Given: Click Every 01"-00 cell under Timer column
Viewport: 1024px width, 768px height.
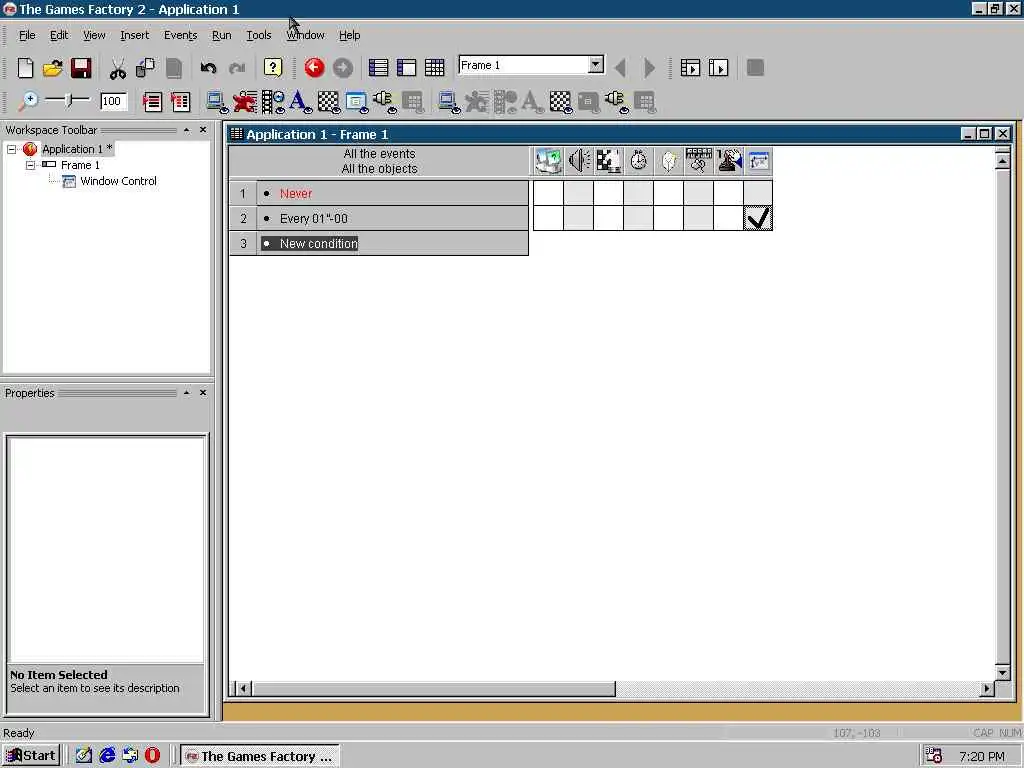Looking at the screenshot, I should coord(639,218).
